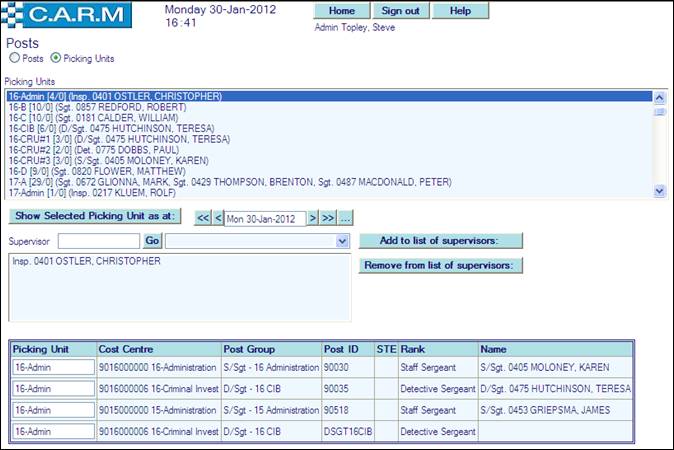Go to previous day with single-left arrow
The height and width of the screenshot is (450, 674).
(x=218, y=218)
